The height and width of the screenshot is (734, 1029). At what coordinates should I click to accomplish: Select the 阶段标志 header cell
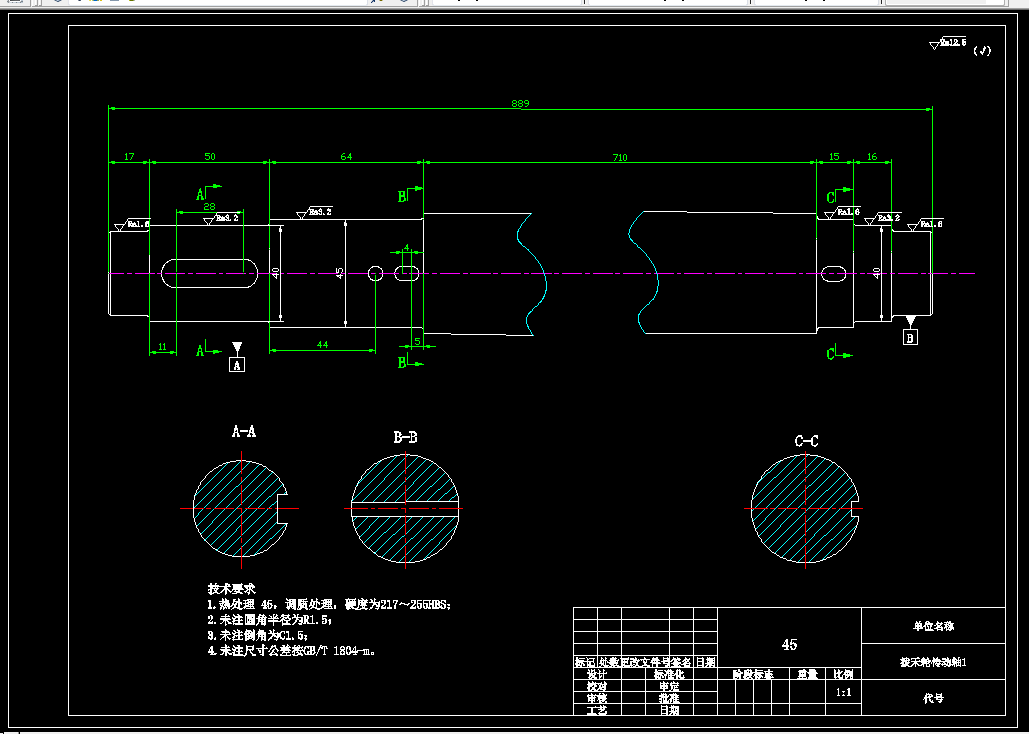[753, 674]
